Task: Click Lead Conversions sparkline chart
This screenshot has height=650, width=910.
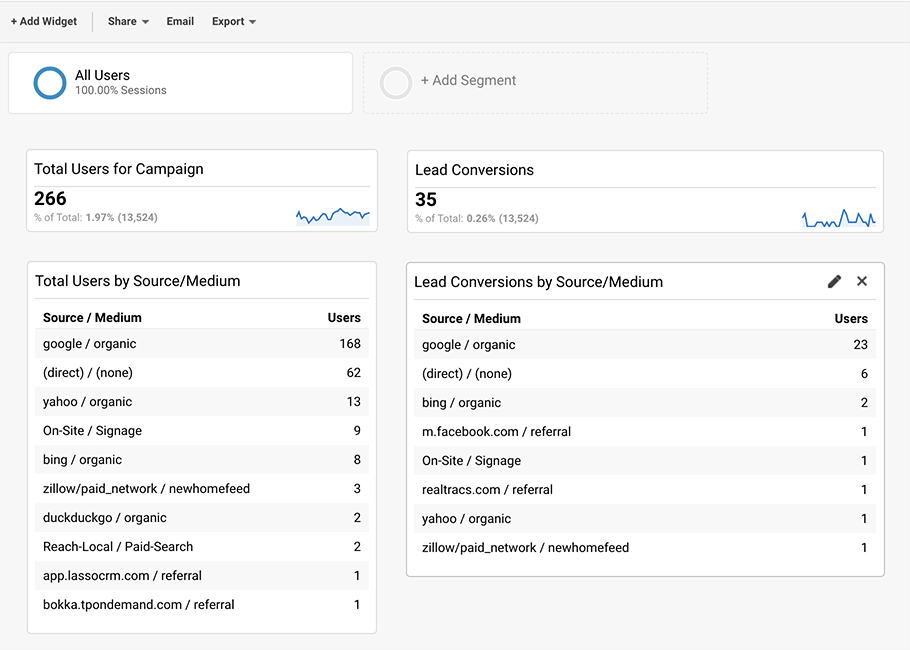Action: pos(839,218)
